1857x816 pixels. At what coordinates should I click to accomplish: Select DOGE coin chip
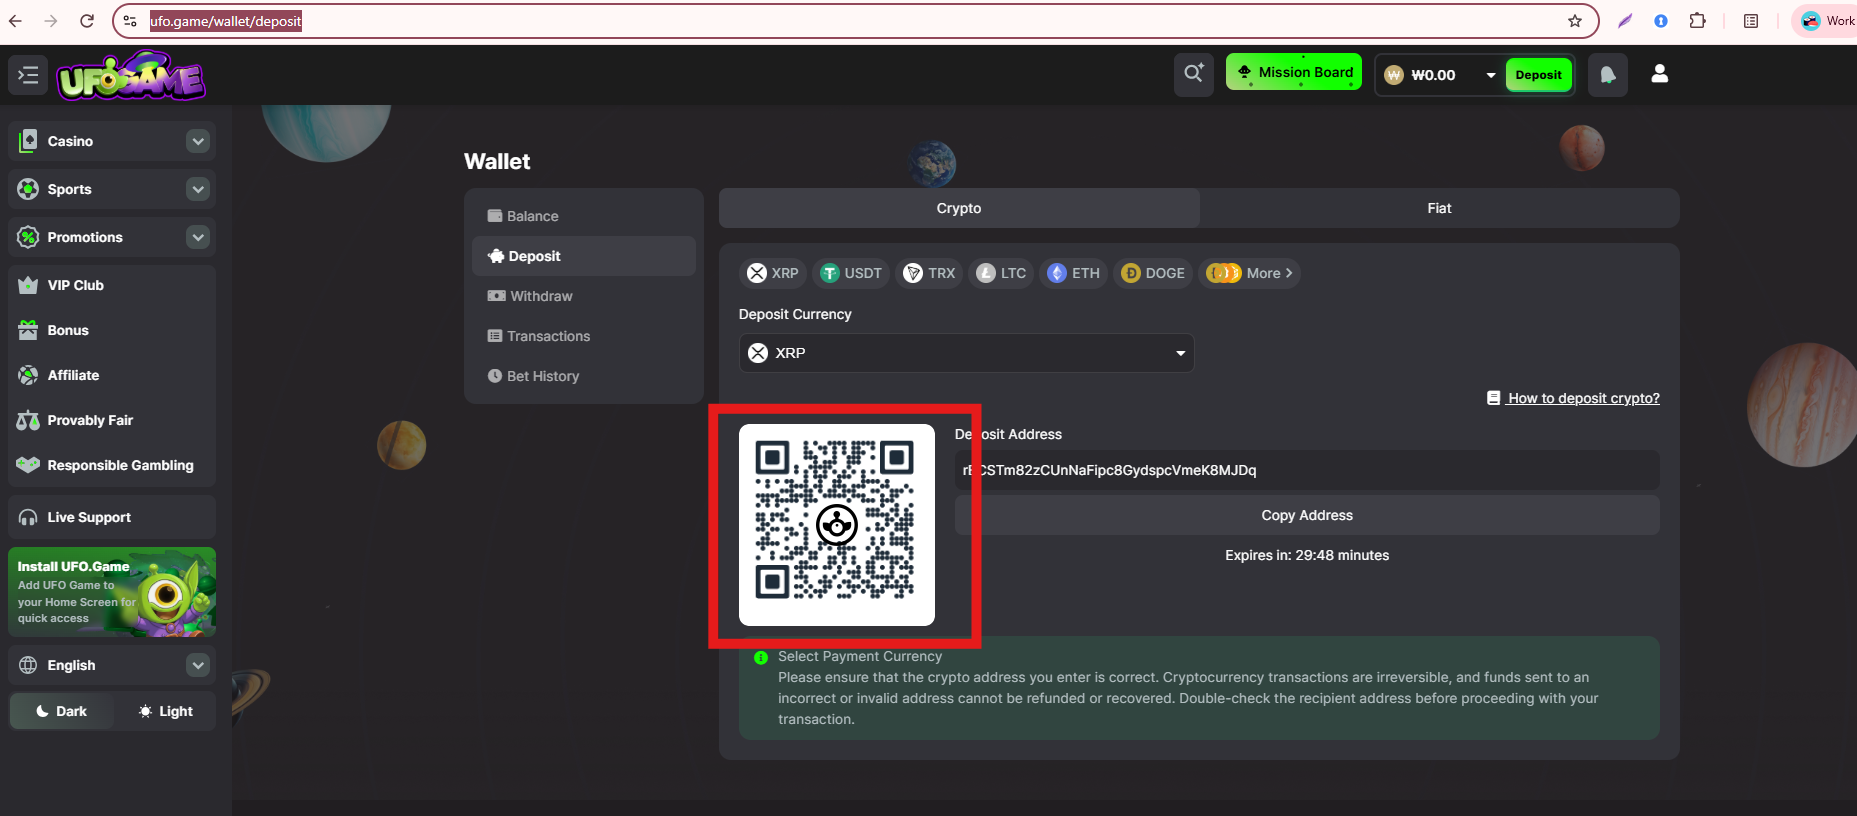tap(1153, 273)
